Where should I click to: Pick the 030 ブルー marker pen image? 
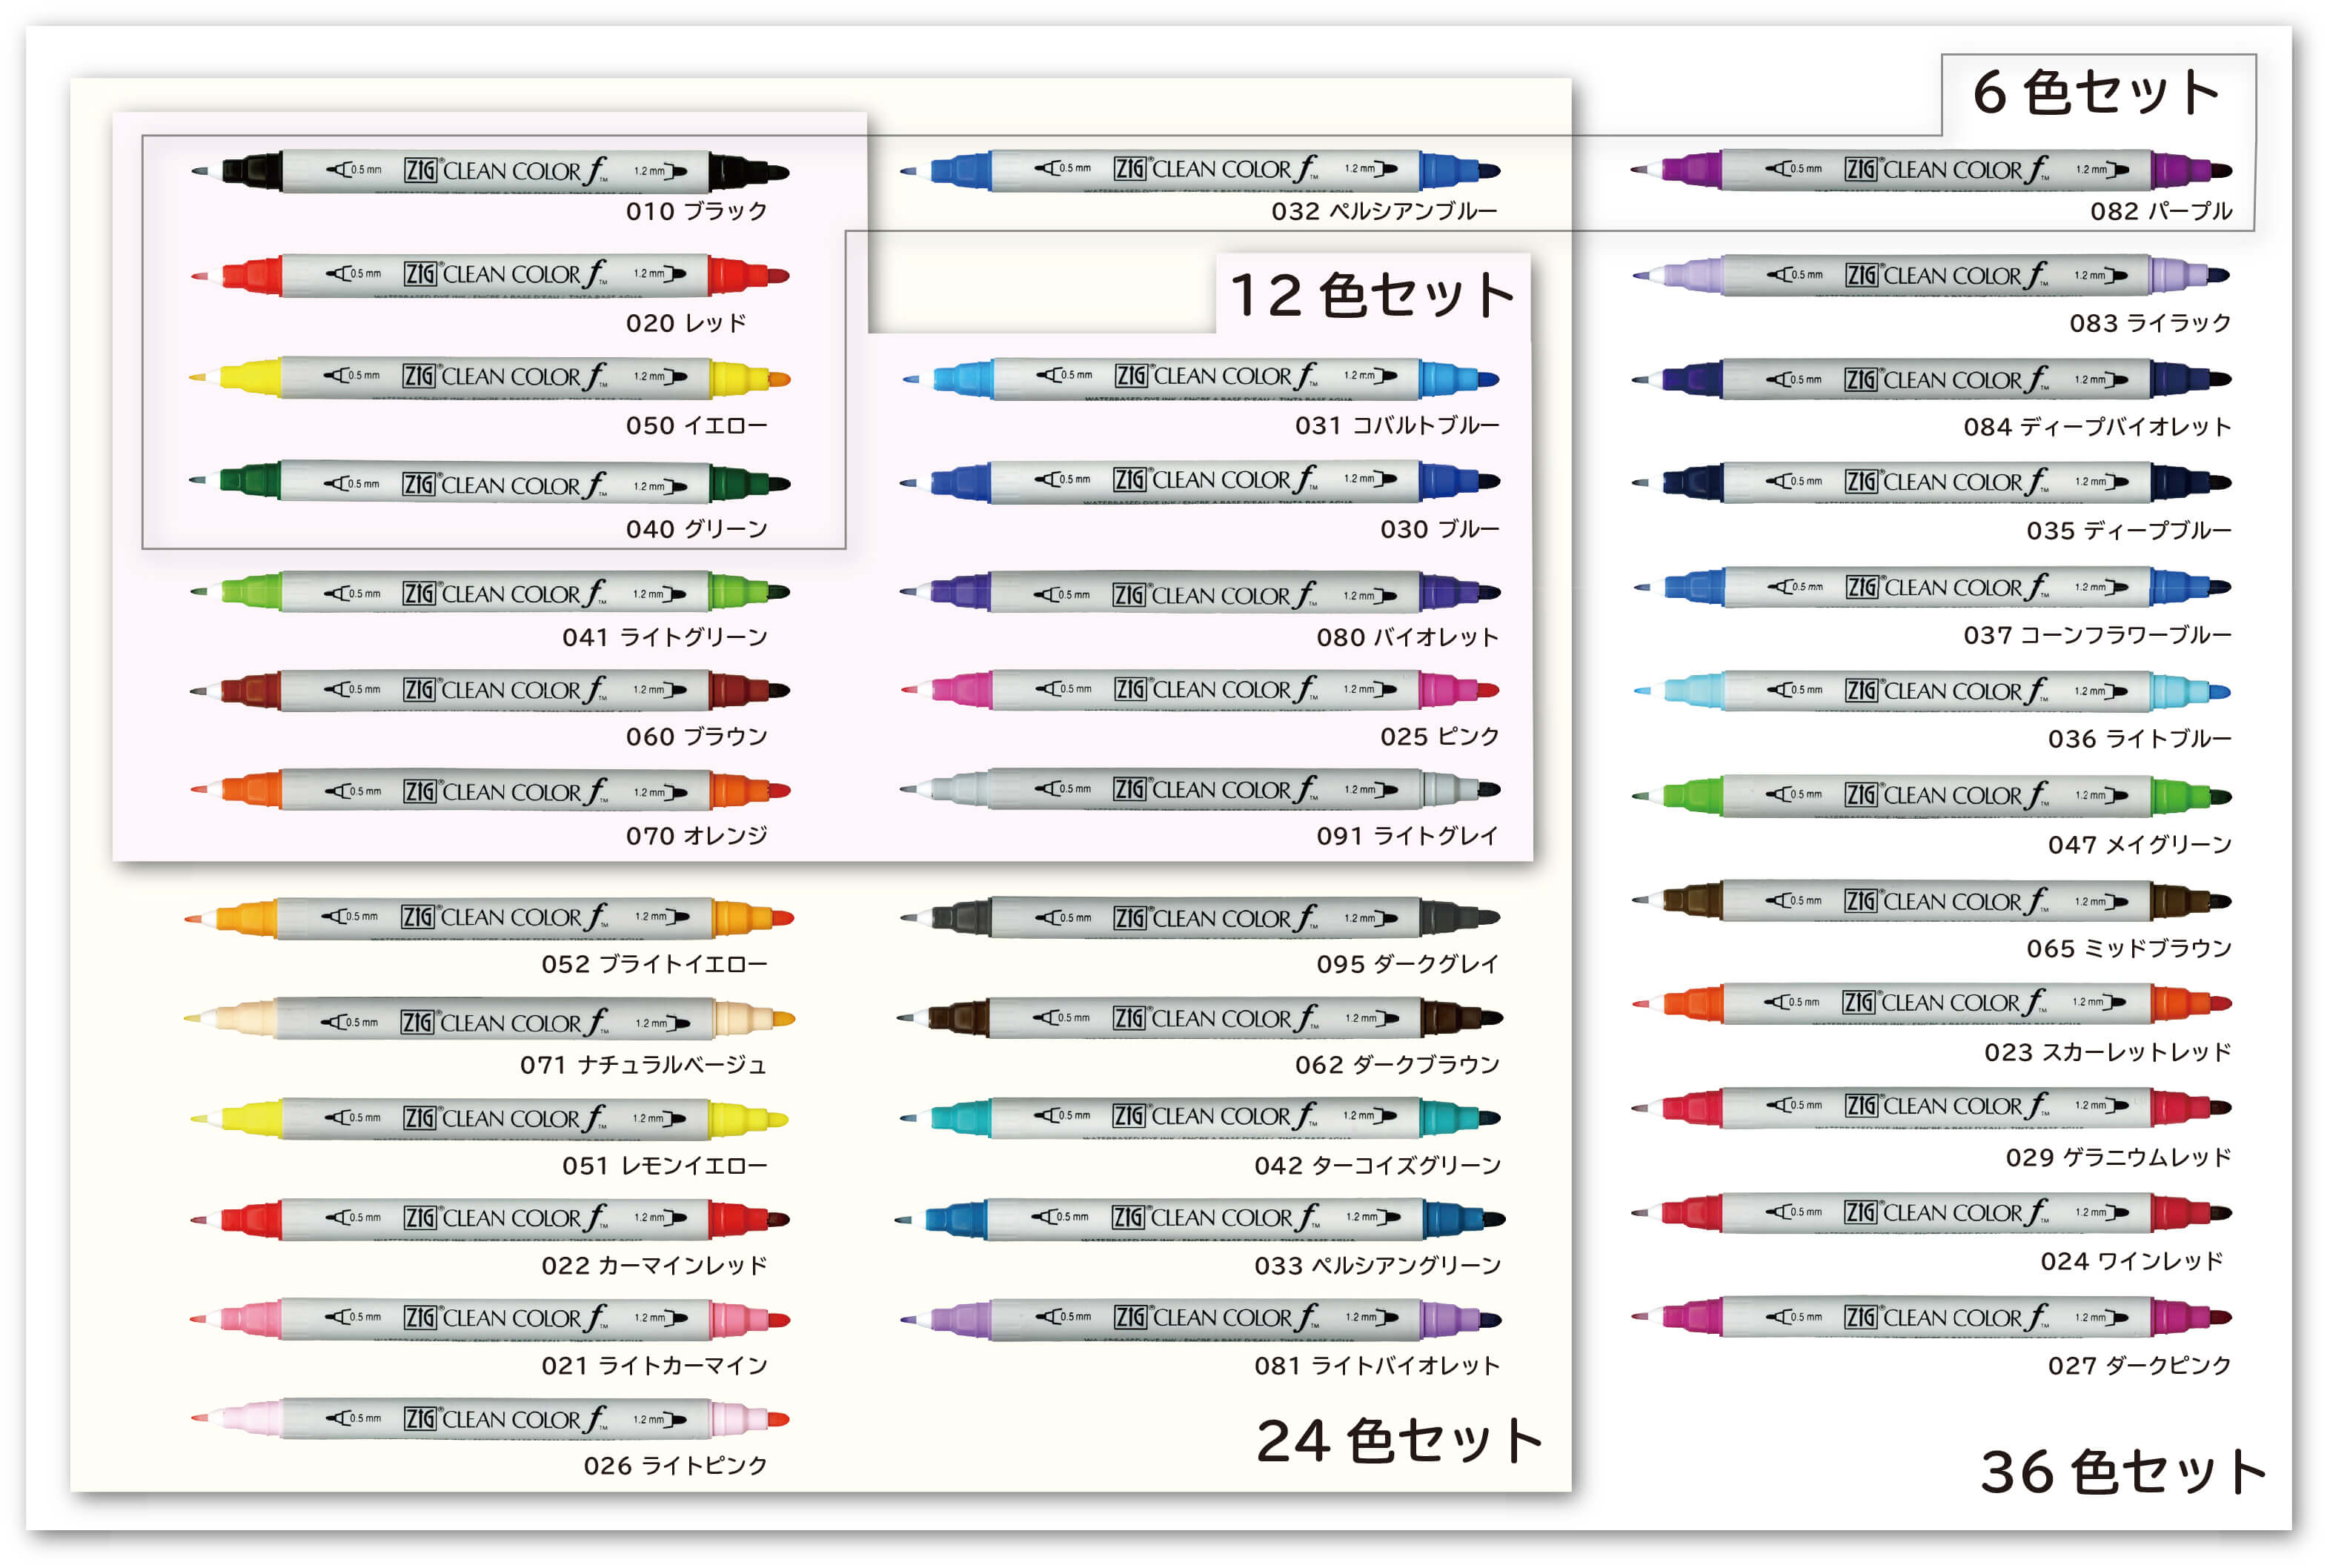coord(1200,482)
